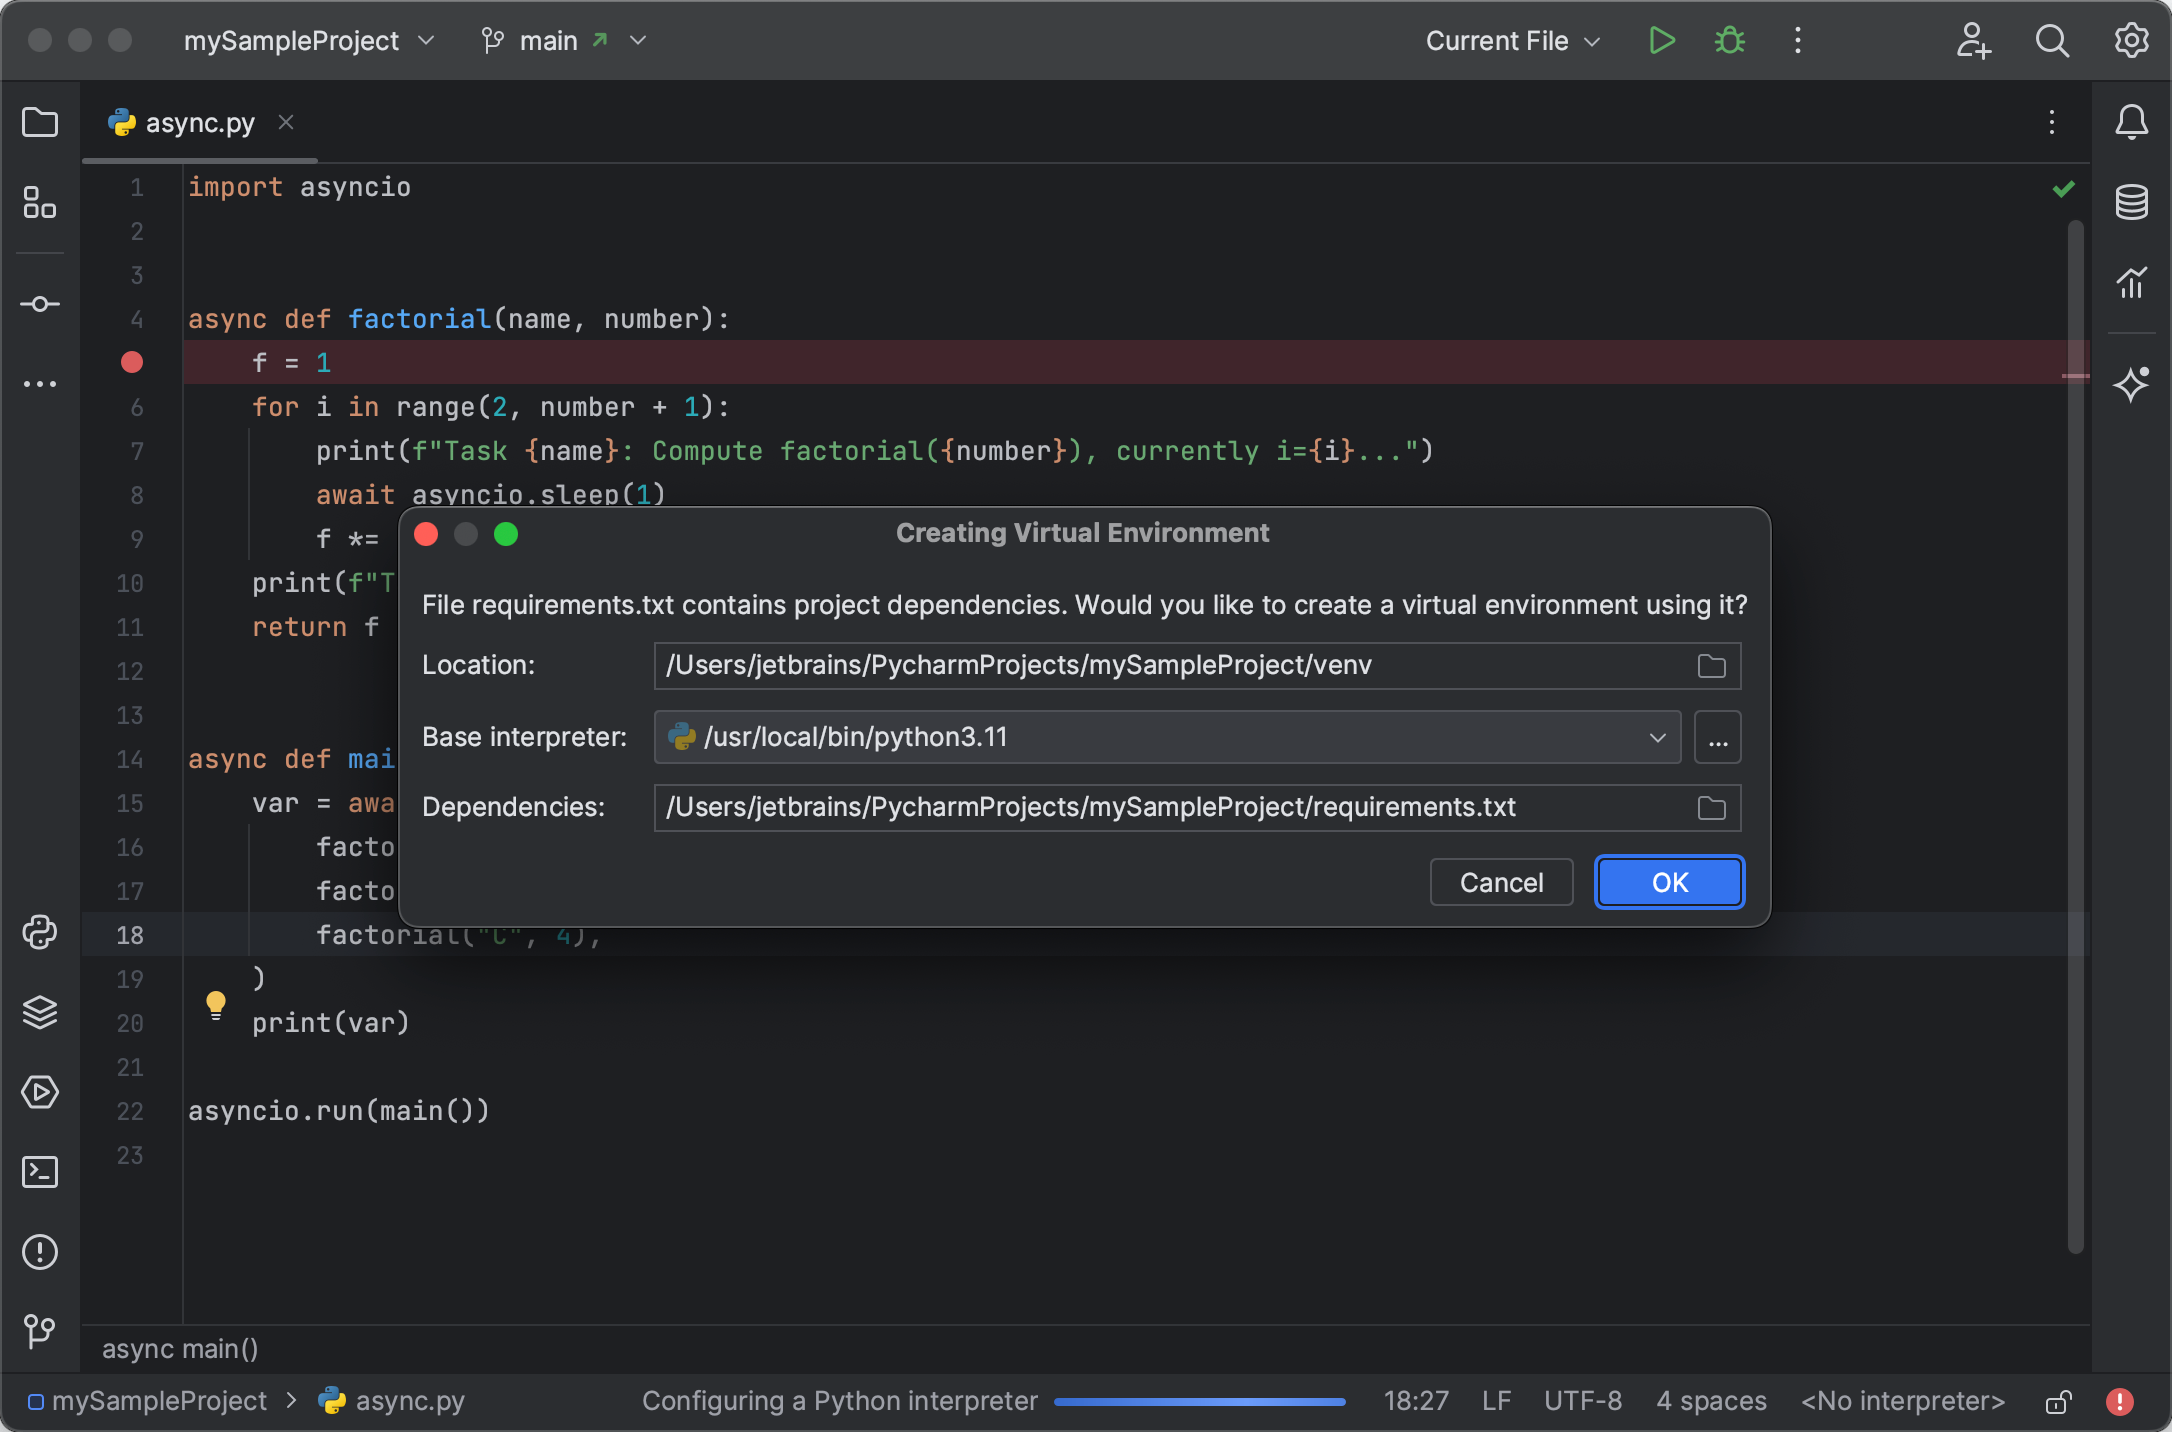This screenshot has width=2172, height=1432.
Task: Confirm virtual environment creation with OK
Action: click(x=1668, y=882)
